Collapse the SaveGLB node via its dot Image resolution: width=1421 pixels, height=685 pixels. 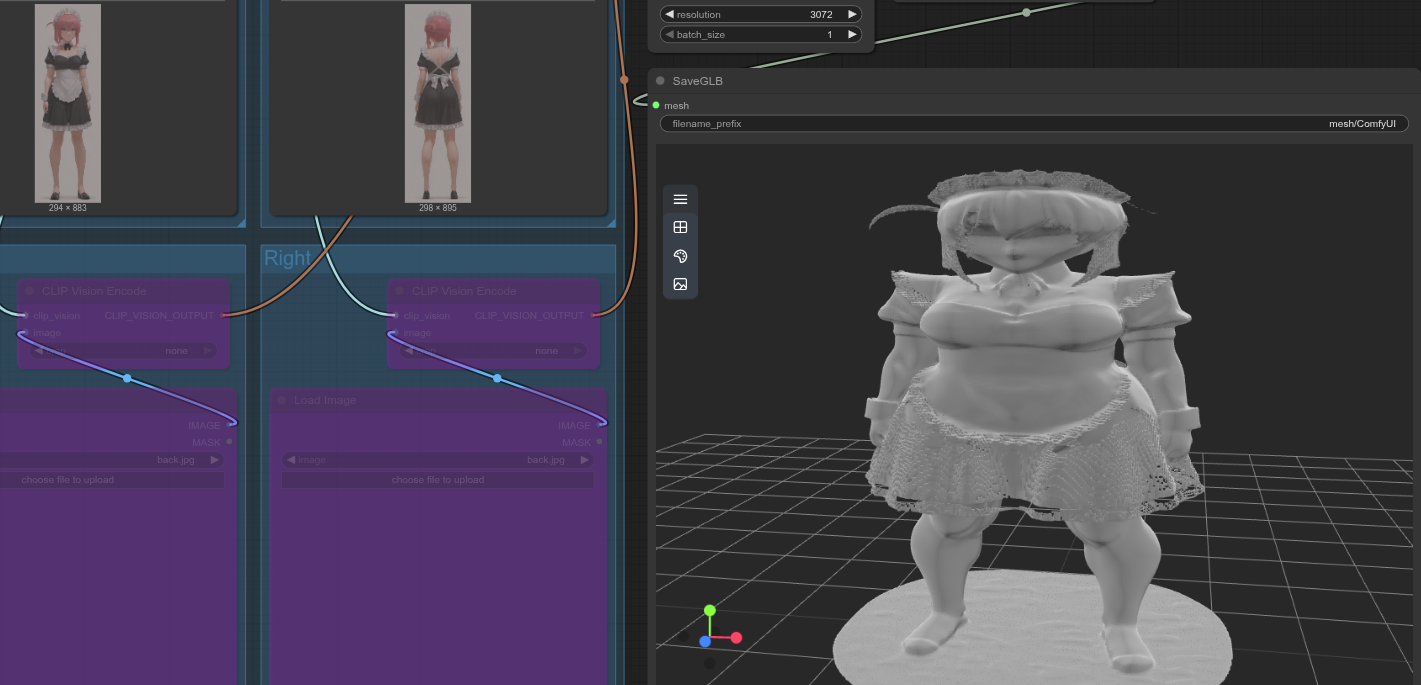tap(660, 81)
